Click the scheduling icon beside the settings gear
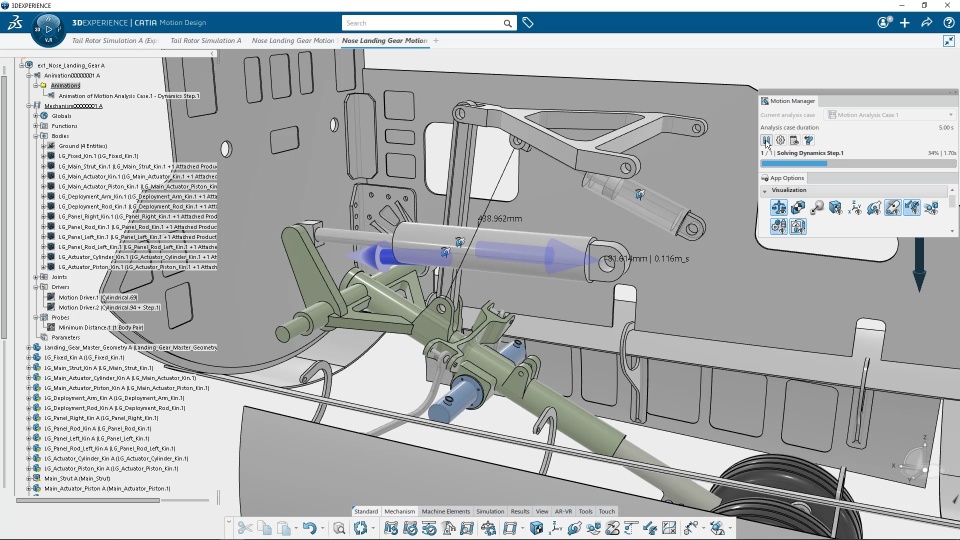Image resolution: width=960 pixels, height=540 pixels. pos(794,140)
